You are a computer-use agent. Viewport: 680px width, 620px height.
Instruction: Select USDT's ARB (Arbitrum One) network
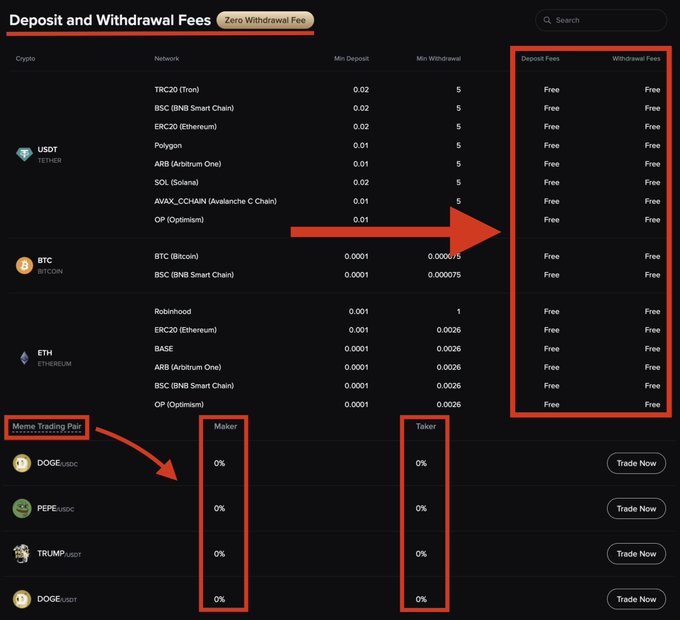coord(188,164)
